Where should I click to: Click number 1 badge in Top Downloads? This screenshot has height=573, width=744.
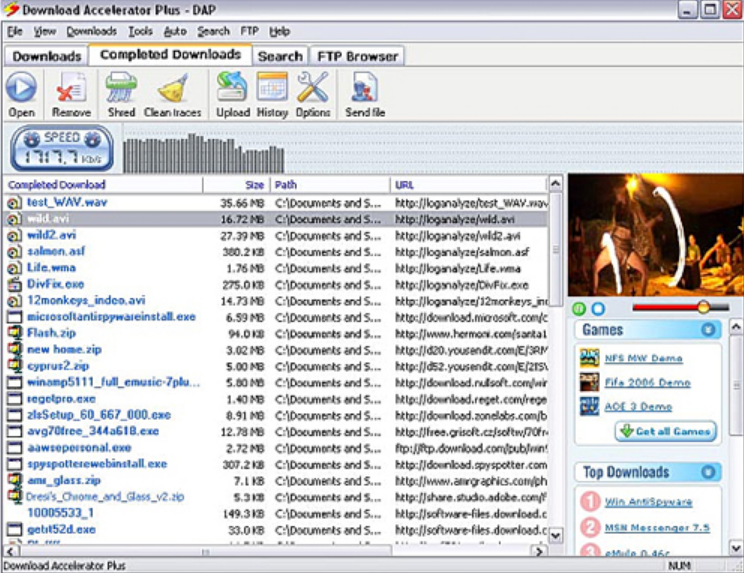[x=591, y=501]
